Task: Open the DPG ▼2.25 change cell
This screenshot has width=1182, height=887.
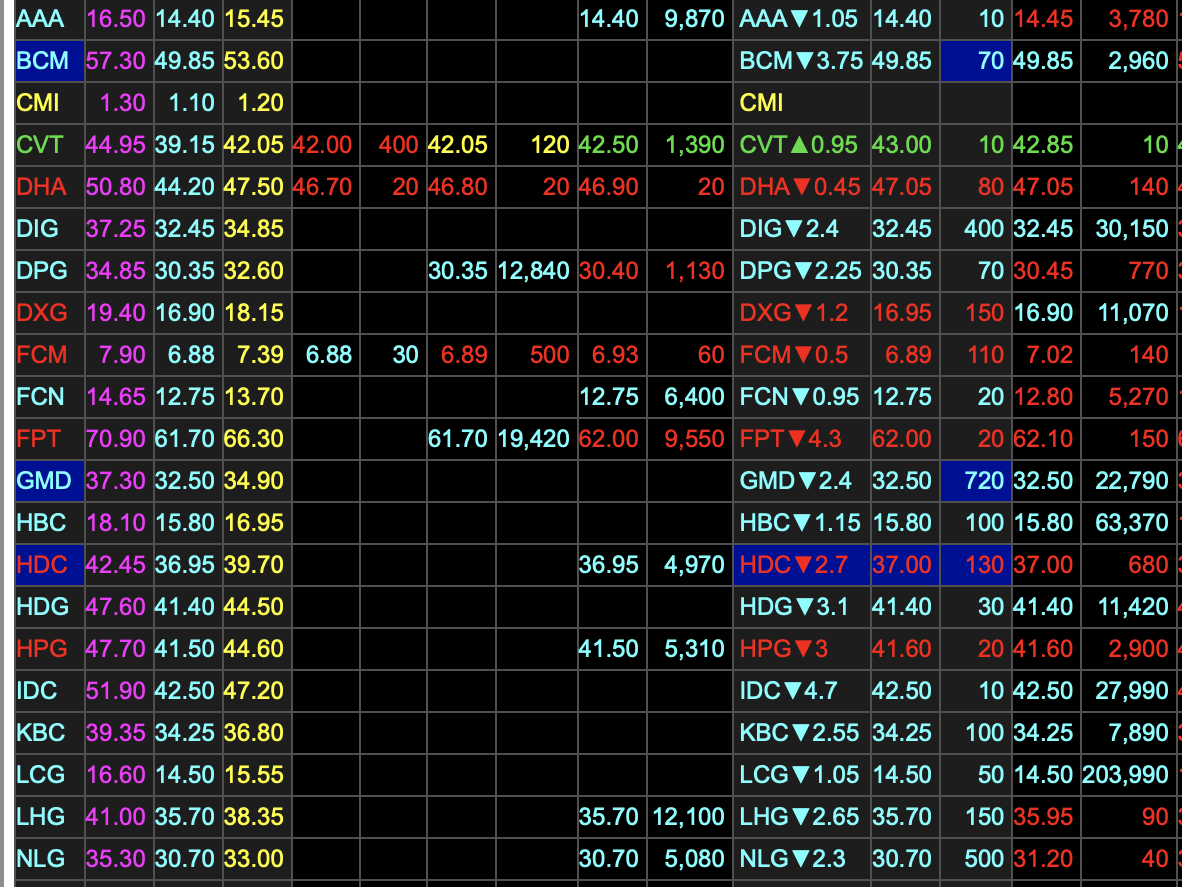Action: click(801, 271)
